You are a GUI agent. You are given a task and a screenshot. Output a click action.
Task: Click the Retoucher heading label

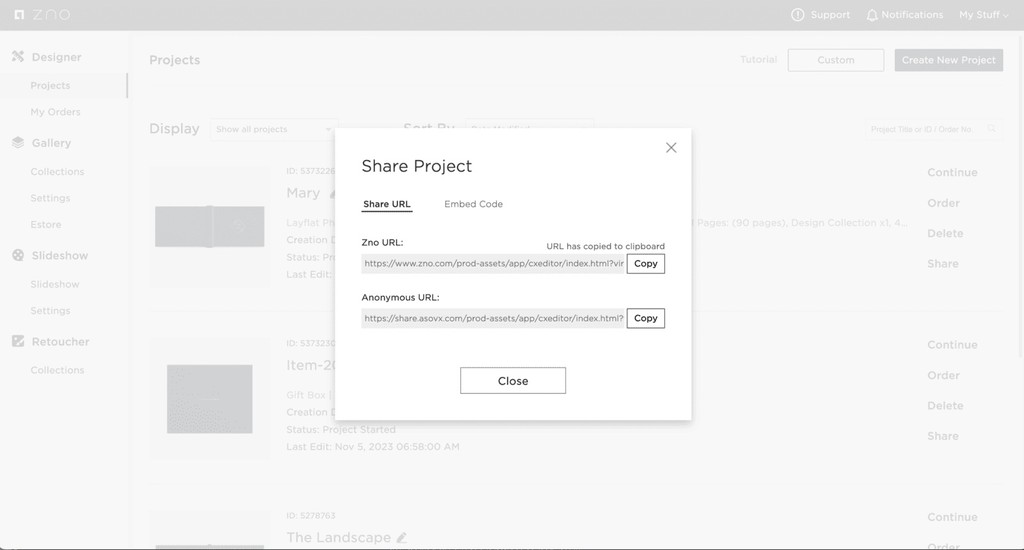(x=61, y=342)
